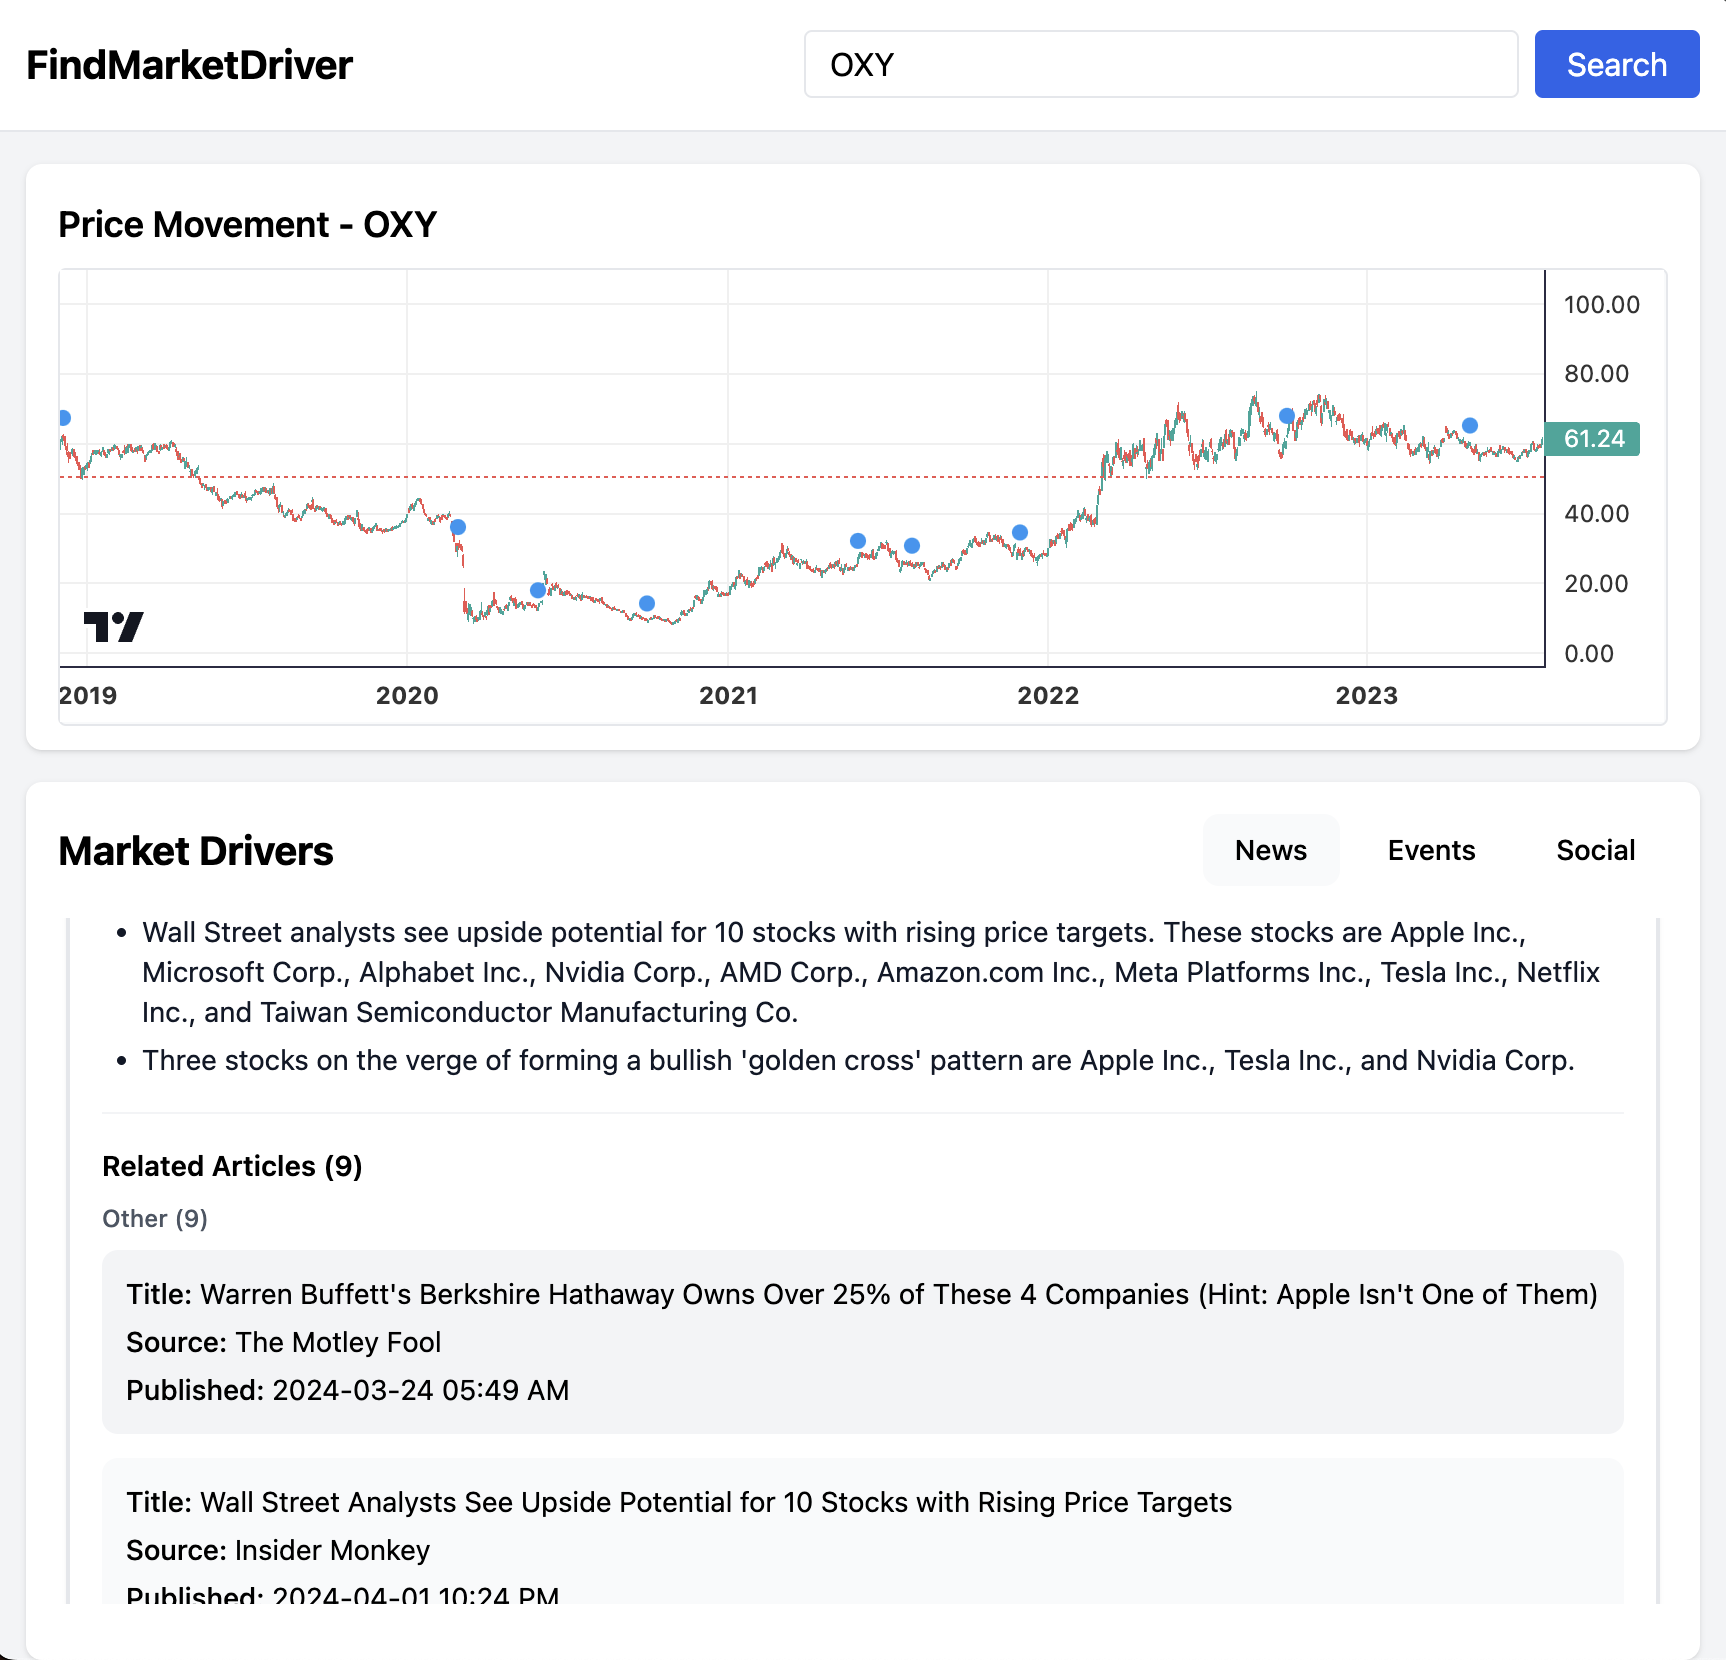Switch to the News tab
This screenshot has height=1660, width=1726.
(x=1270, y=850)
